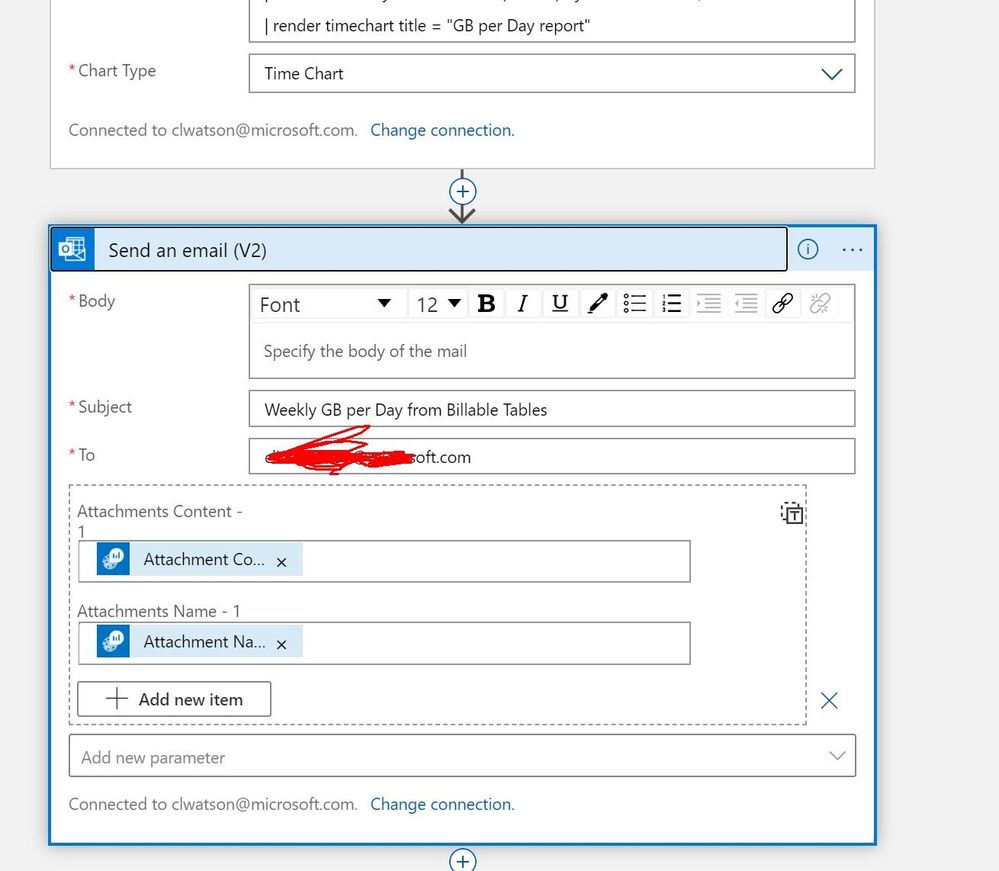The image size is (999, 871).
Task: Click Add new item button
Action: point(174,699)
